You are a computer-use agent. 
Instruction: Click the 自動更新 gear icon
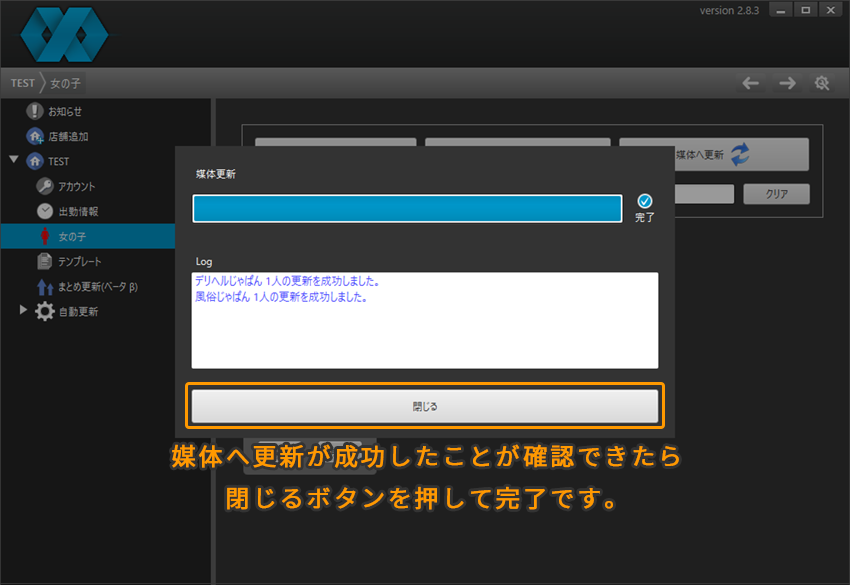coord(45,311)
